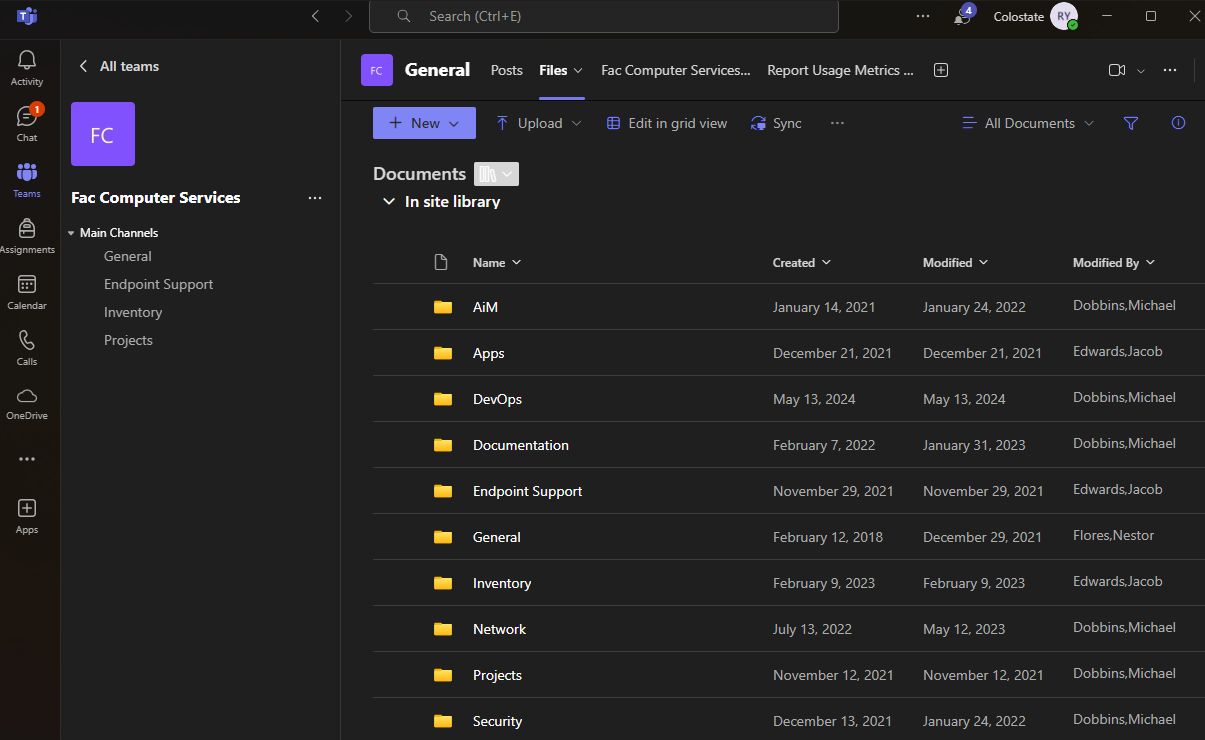Open the Created column sort menu
Viewport: 1205px width, 740px height.
802,262
